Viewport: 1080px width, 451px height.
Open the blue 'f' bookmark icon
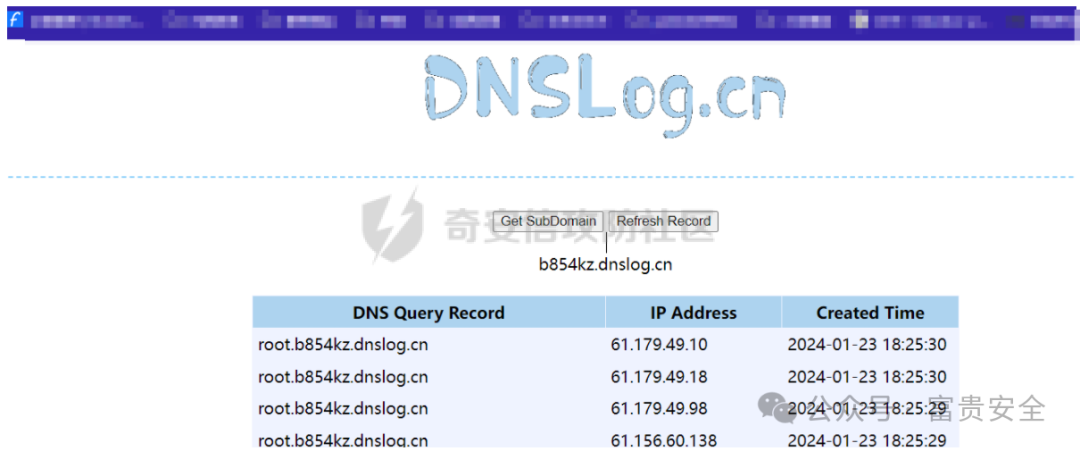tap(15, 20)
